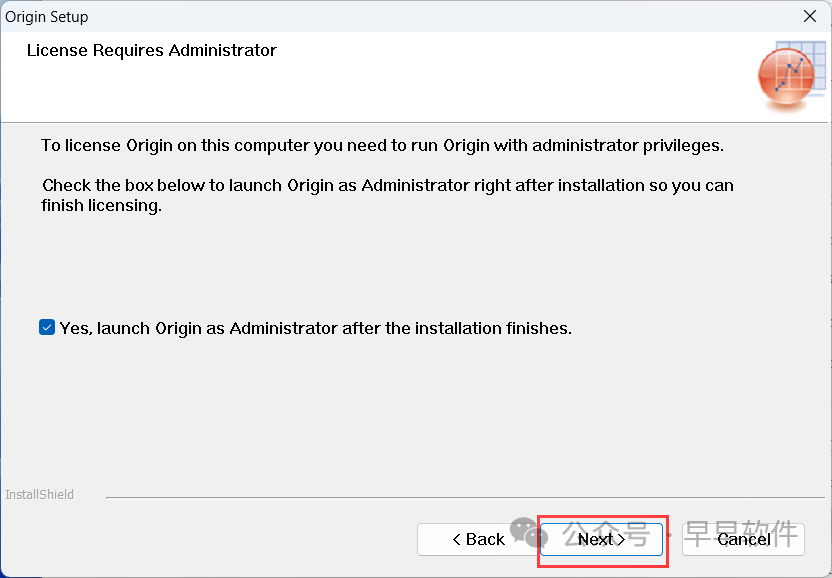The width and height of the screenshot is (832, 578).
Task: Click the left chevron on Back button
Action: [x=457, y=539]
